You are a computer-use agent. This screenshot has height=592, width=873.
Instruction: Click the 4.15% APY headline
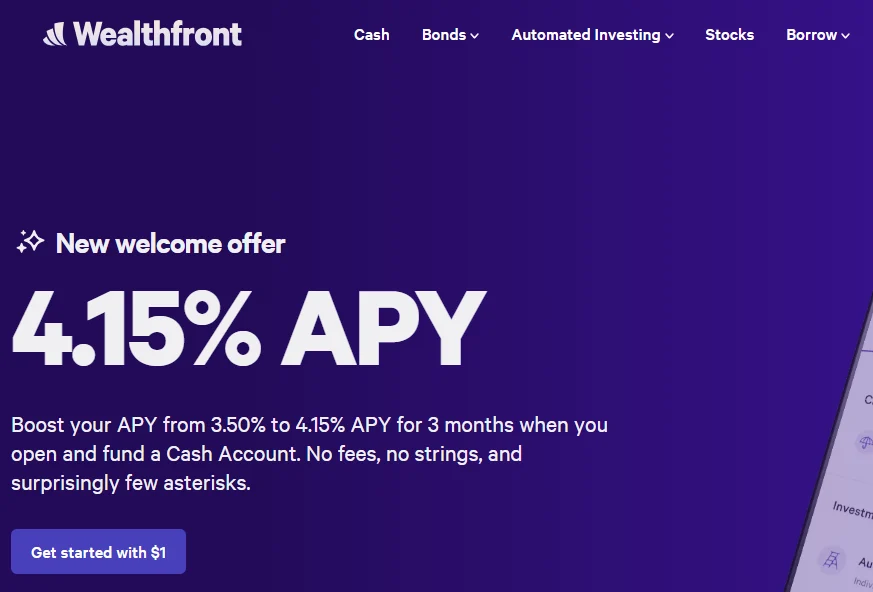(x=244, y=330)
